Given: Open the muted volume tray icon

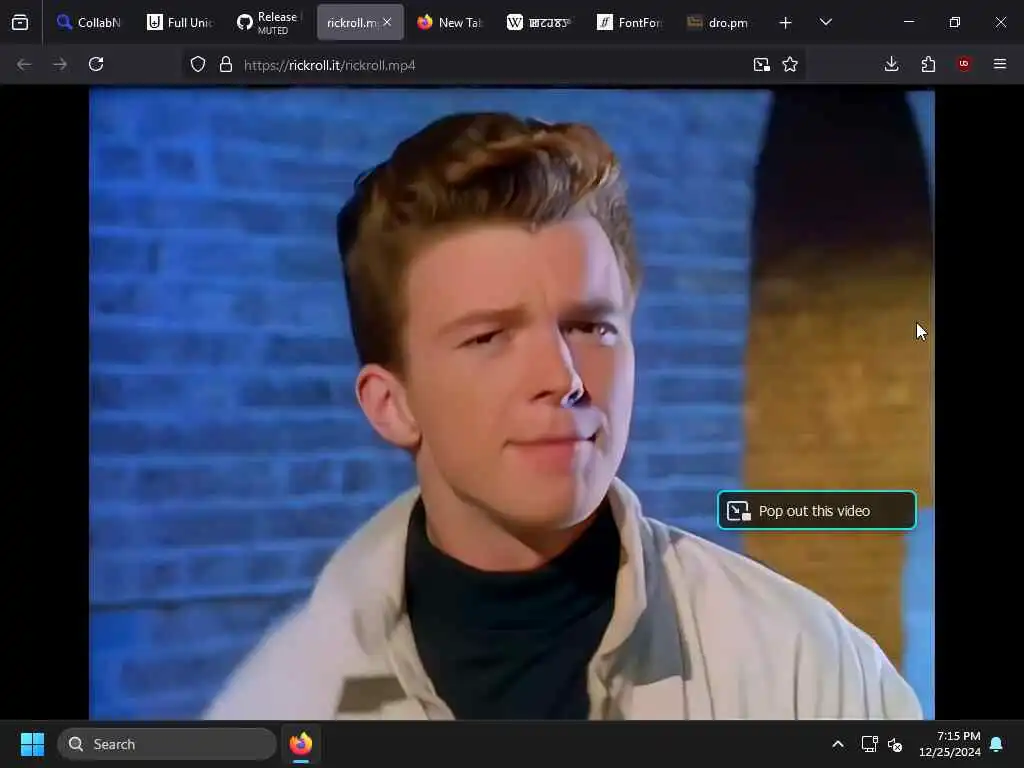Looking at the screenshot, I should pyautogui.click(x=895, y=744).
